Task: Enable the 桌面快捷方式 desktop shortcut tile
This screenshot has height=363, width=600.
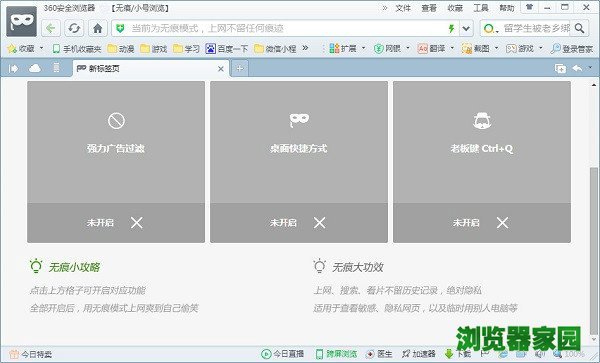Action: (x=299, y=142)
